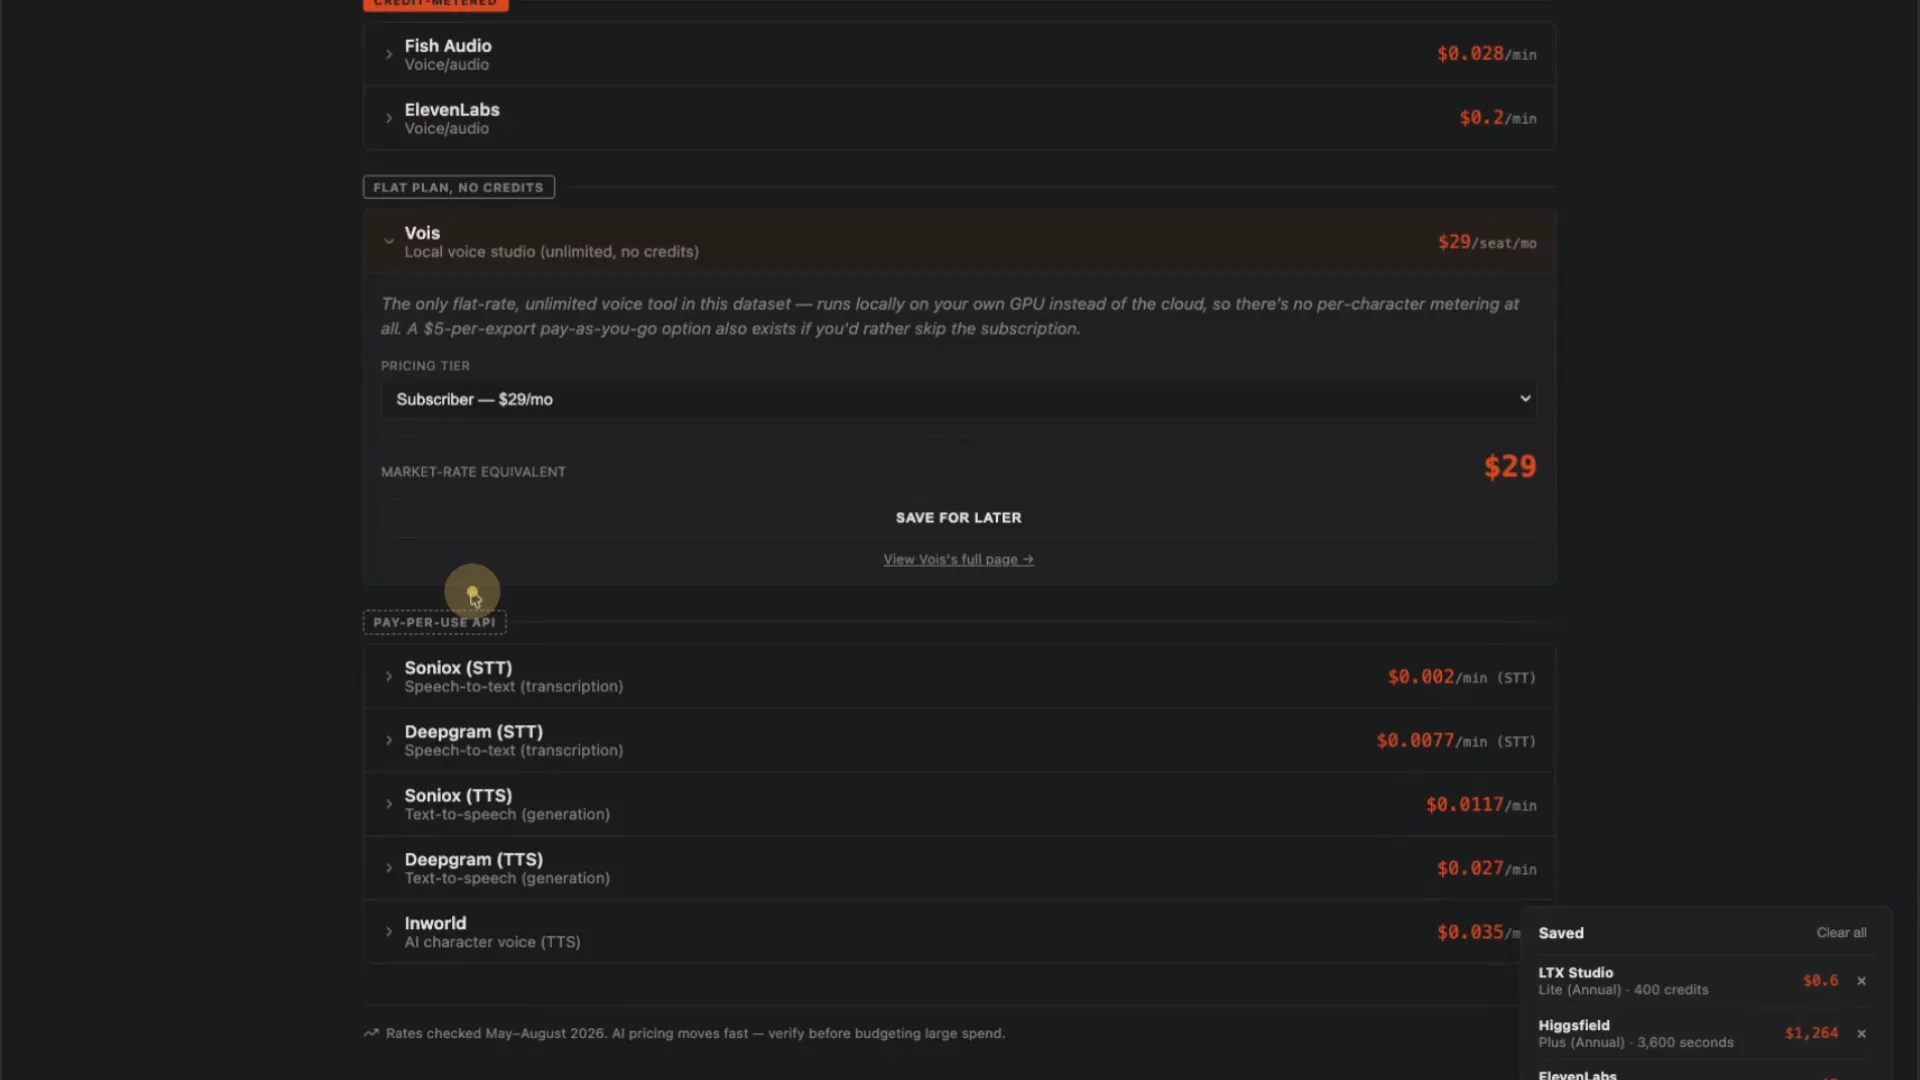
Task: Click the large $29 market-rate value
Action: tap(1510, 467)
